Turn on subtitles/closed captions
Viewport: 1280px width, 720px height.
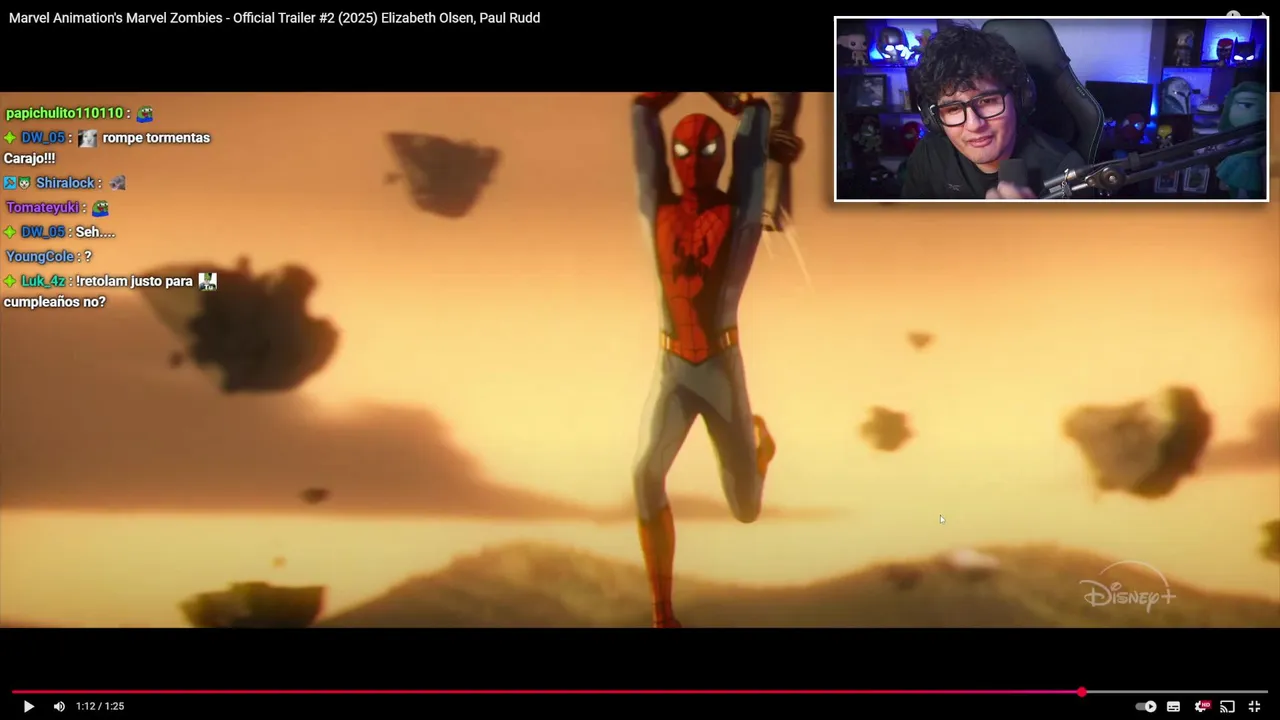[x=1173, y=706]
